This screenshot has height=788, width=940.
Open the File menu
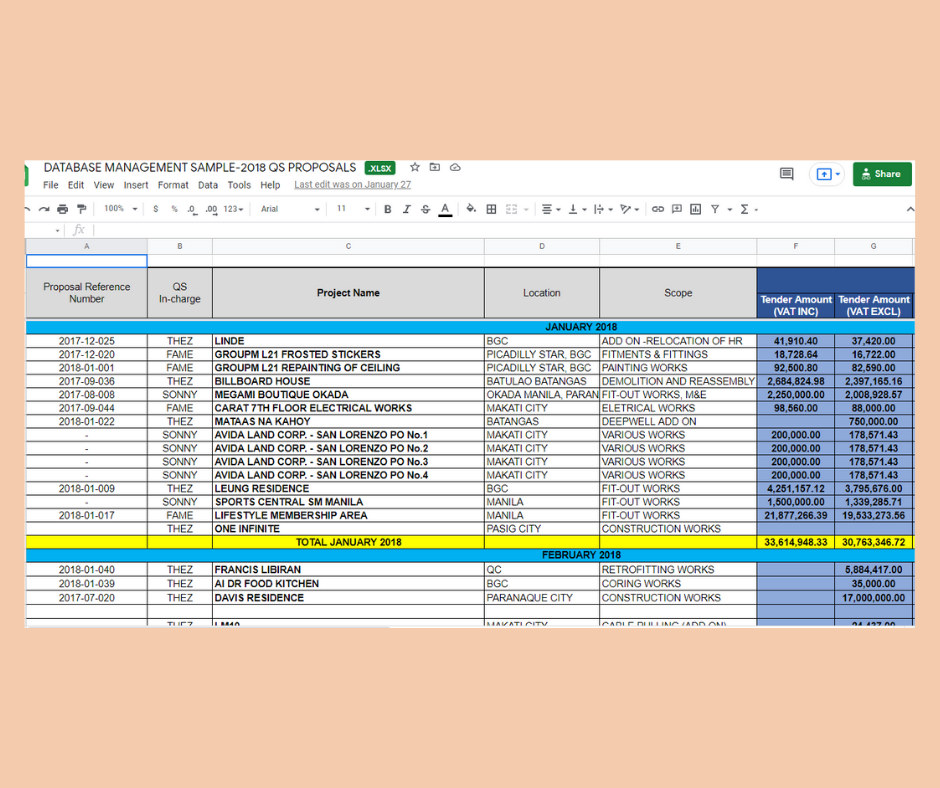point(50,185)
